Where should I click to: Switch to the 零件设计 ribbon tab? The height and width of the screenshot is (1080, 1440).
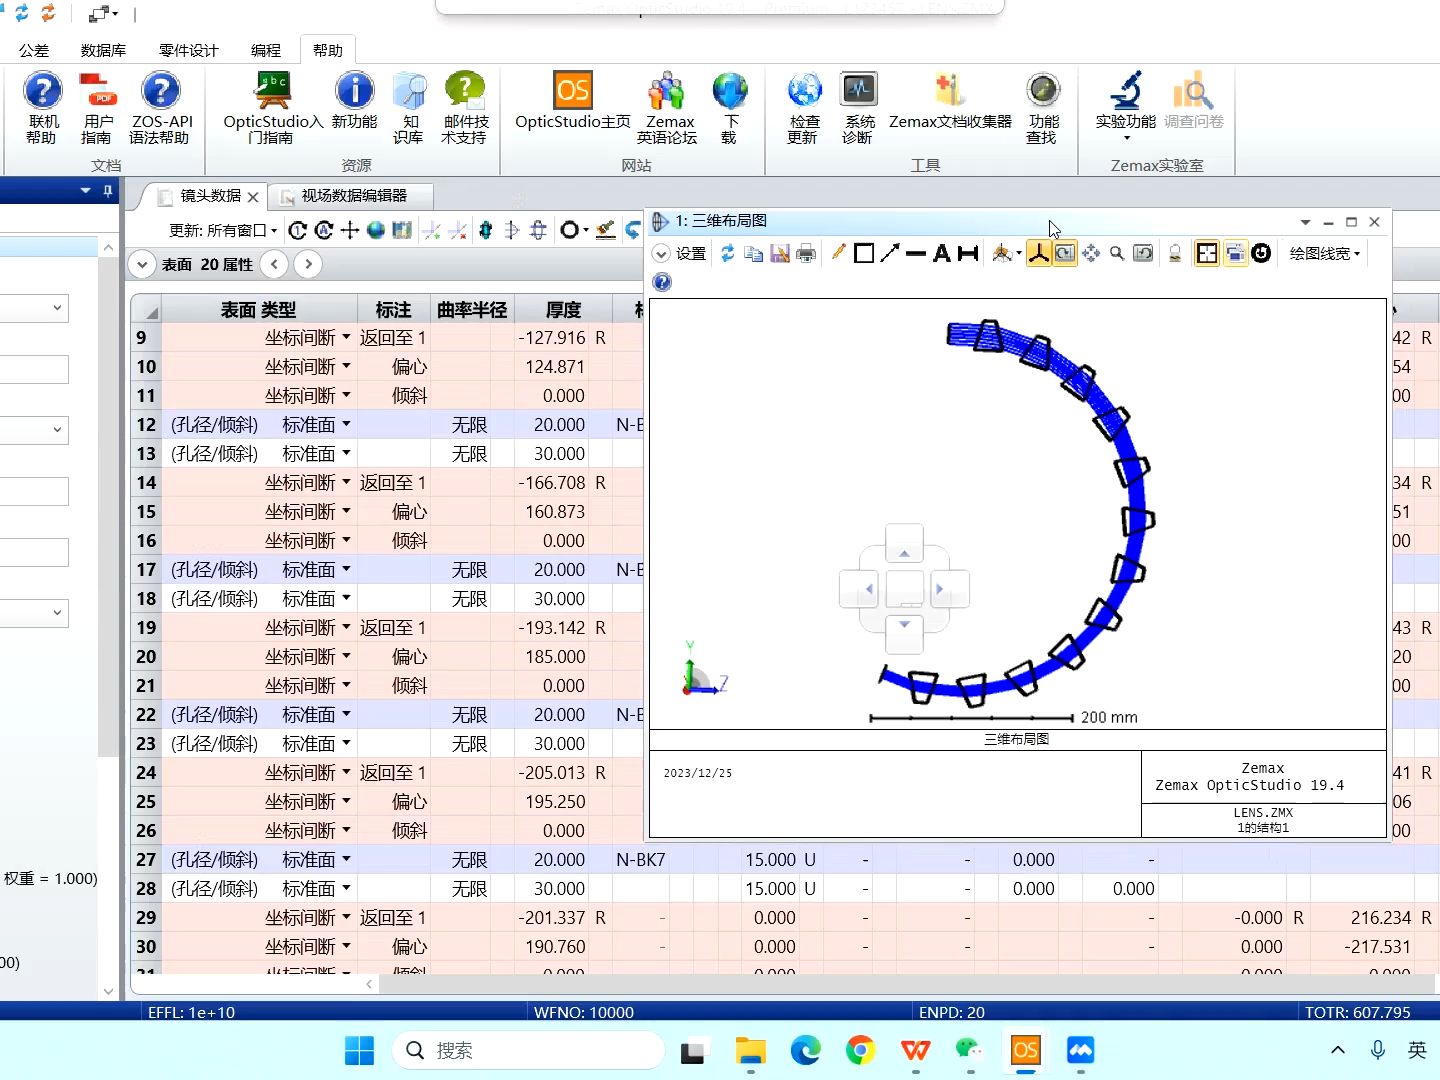188,50
